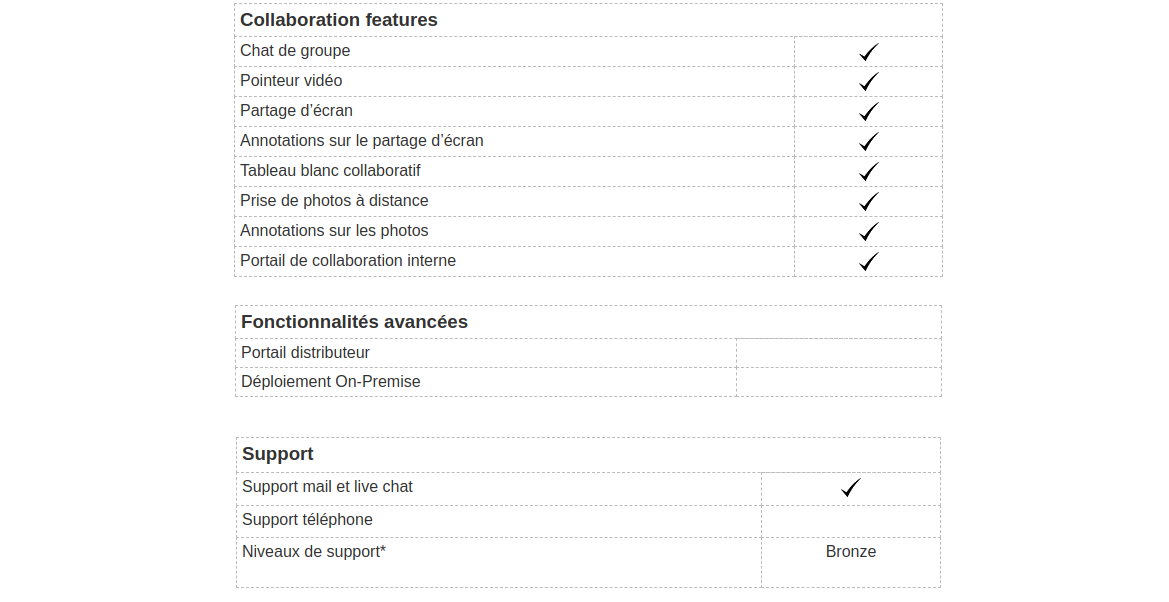Click the Portail distributeur row label

[x=305, y=353]
